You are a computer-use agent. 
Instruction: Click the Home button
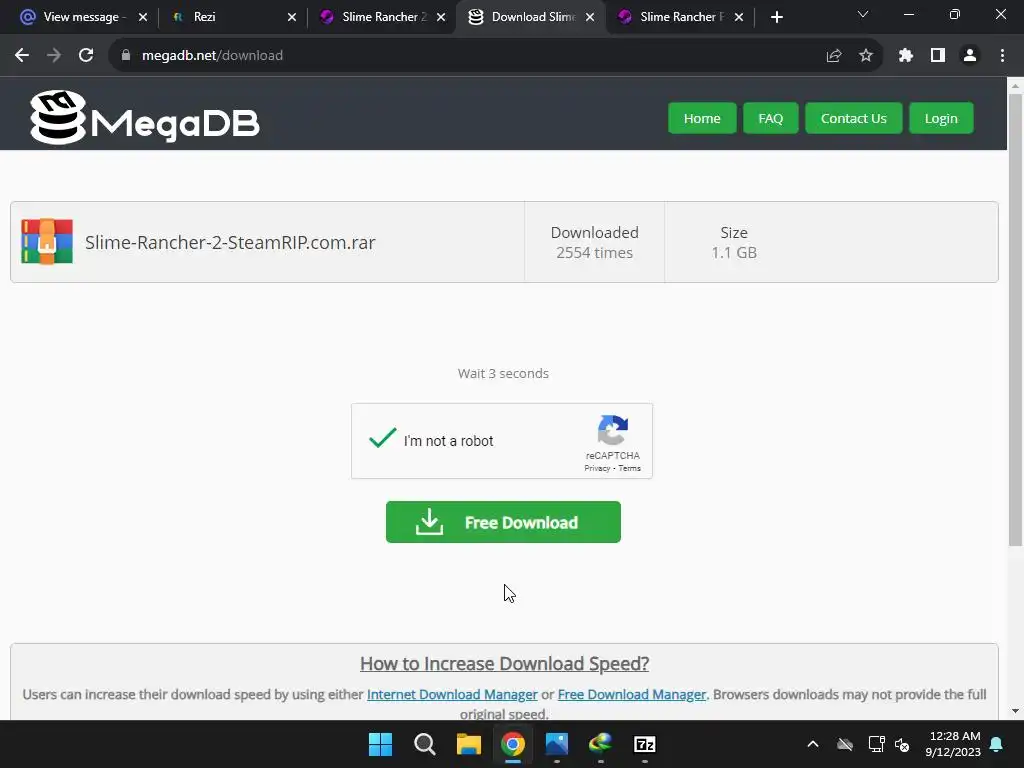[x=702, y=118]
